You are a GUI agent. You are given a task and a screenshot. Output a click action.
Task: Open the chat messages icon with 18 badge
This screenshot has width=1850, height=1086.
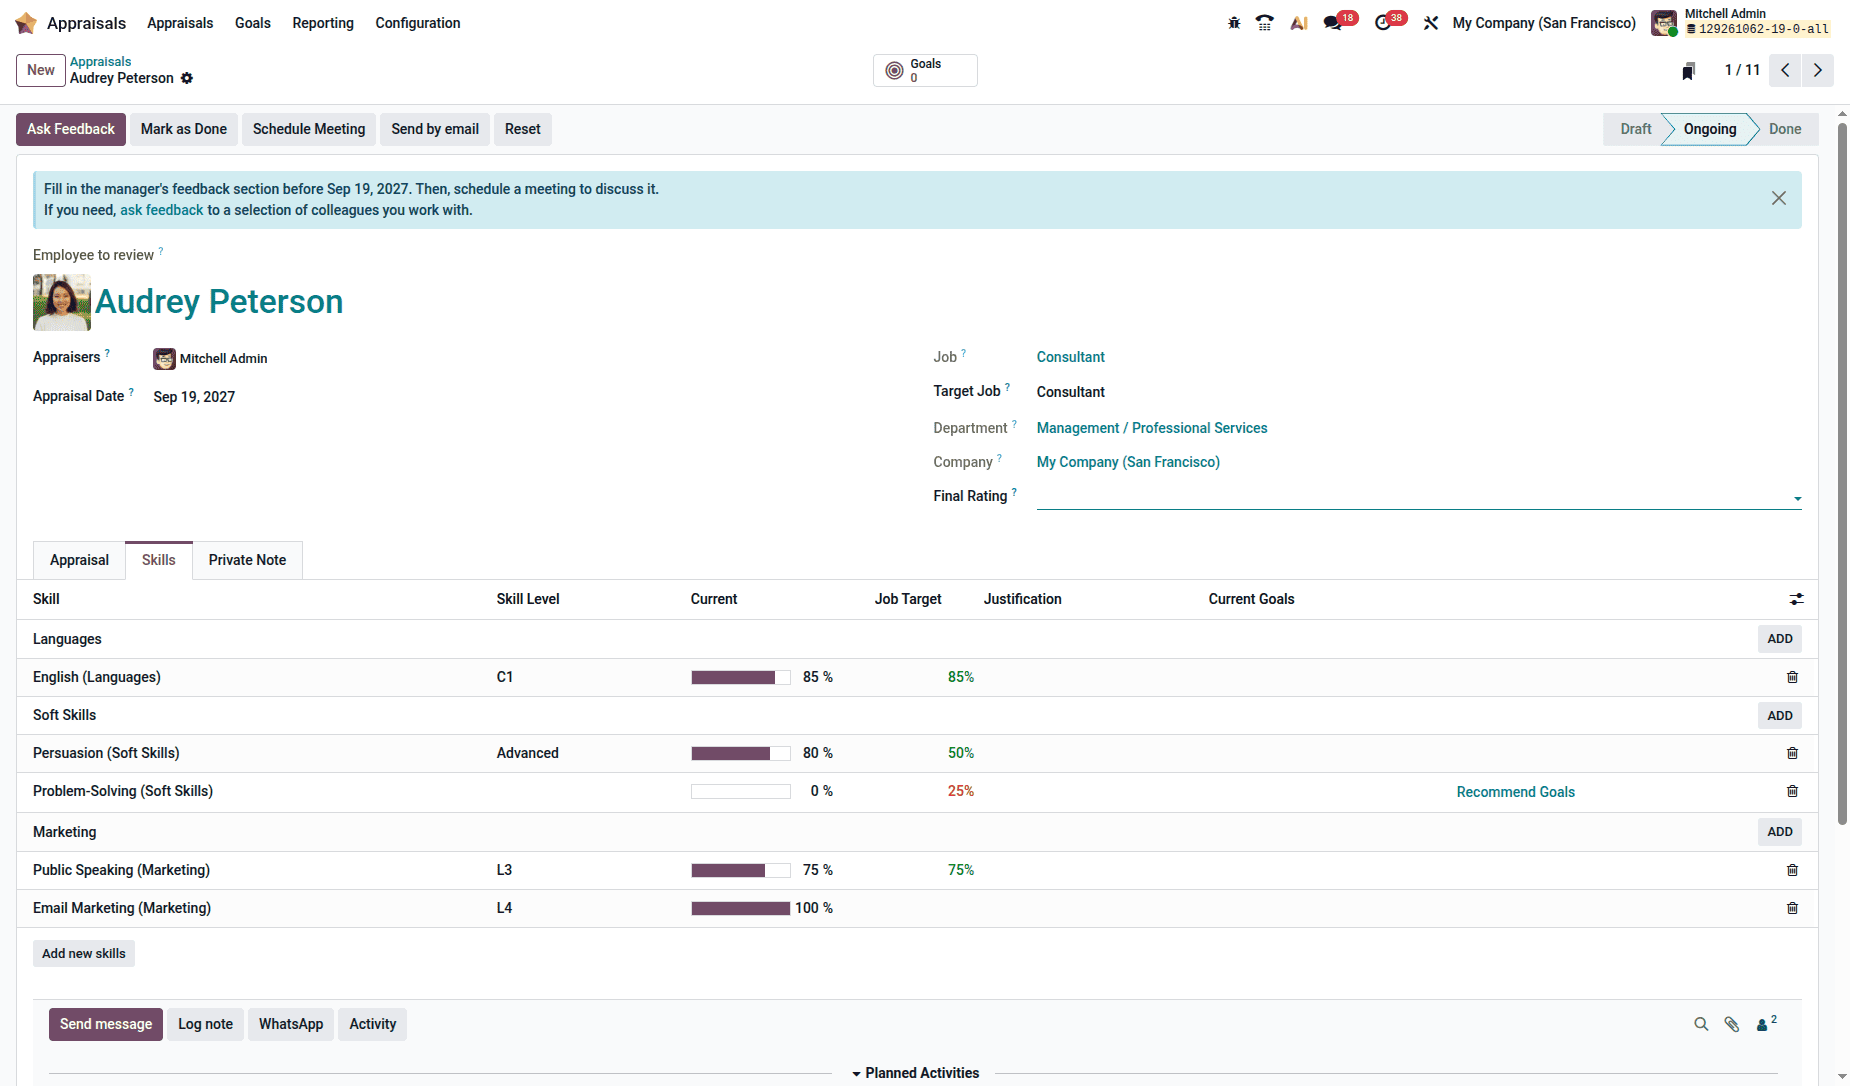click(x=1333, y=23)
